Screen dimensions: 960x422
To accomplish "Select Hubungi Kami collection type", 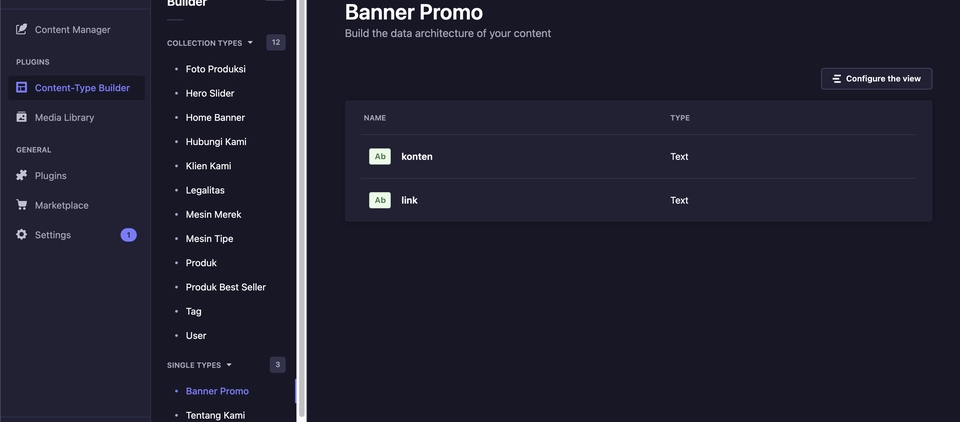I will (x=216, y=141).
